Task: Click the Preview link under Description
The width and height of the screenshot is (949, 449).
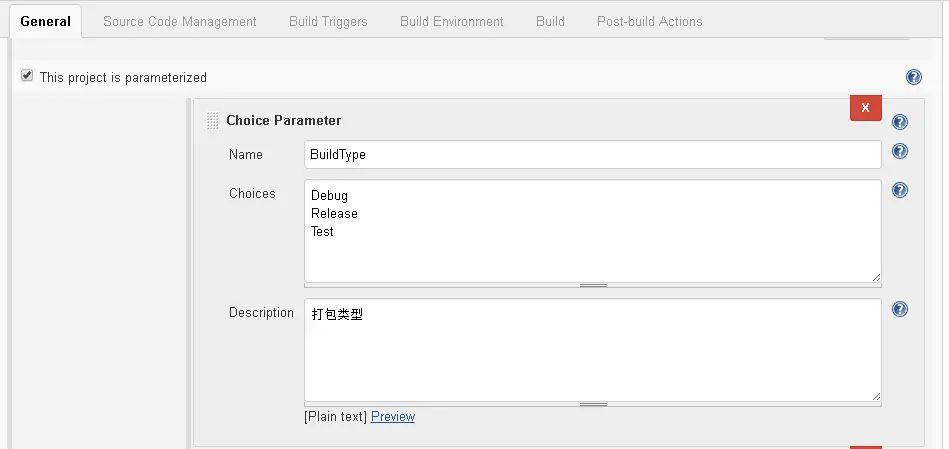Action: [393, 417]
